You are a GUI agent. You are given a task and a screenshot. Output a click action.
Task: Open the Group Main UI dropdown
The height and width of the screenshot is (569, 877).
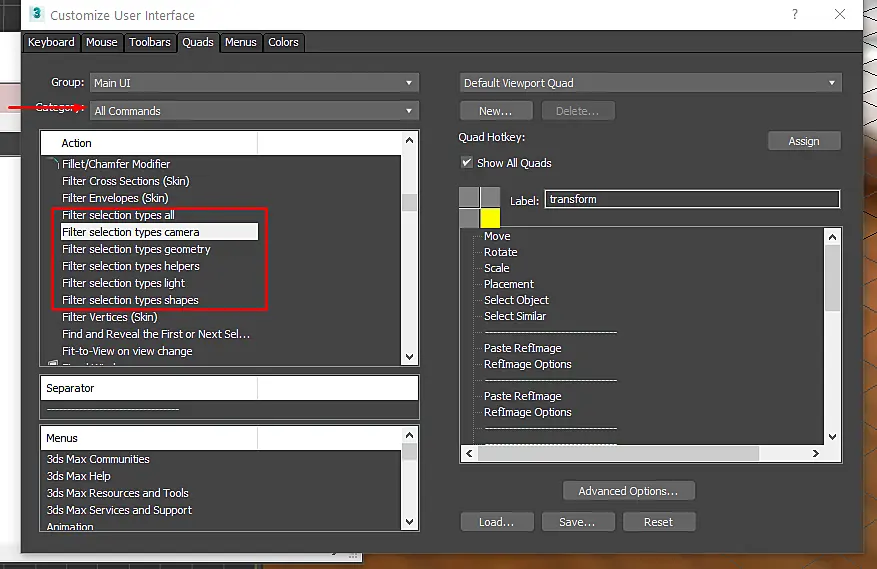tap(254, 83)
